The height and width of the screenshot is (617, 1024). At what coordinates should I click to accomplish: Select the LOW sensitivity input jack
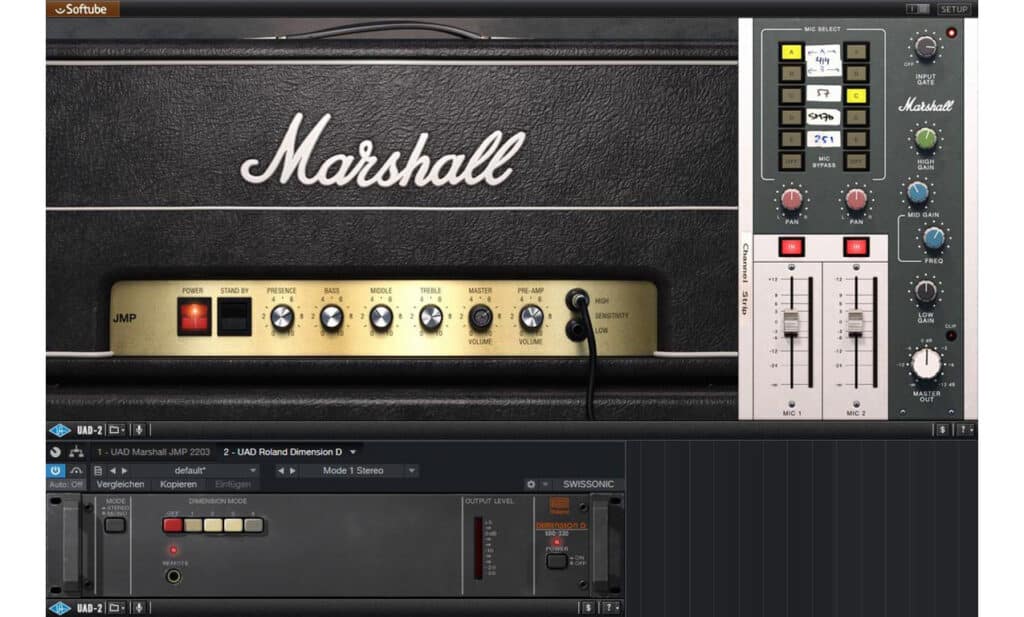[x=576, y=330]
